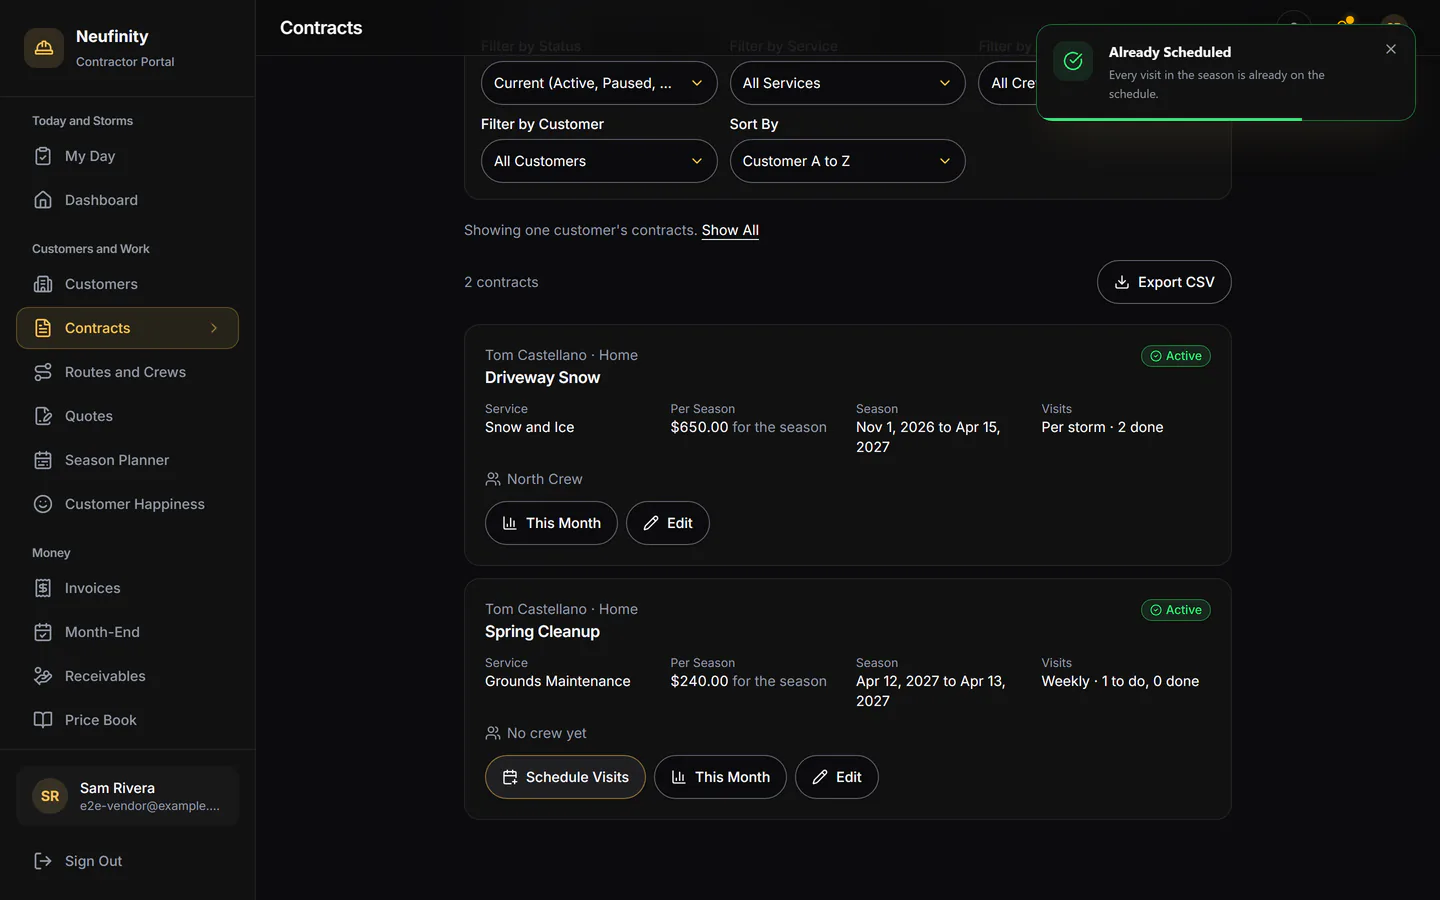The width and height of the screenshot is (1440, 900).
Task: Schedule visits for Spring Cleanup
Action: pyautogui.click(x=565, y=777)
